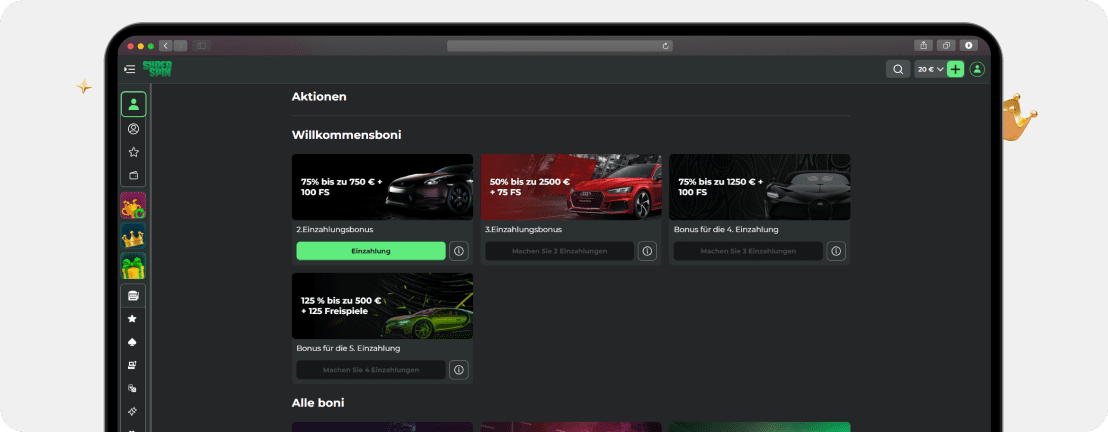Select the highlighted green profile sidebar icon
Screen dimensions: 1108x432
tap(134, 104)
